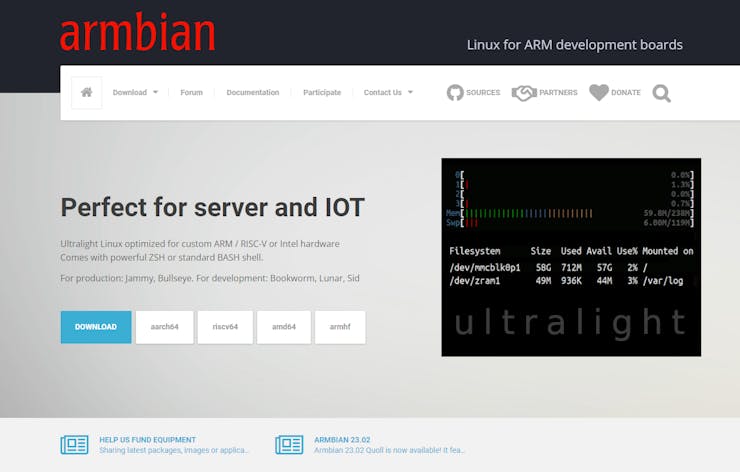
Task: Select the armhf architecture button
Action: point(340,327)
